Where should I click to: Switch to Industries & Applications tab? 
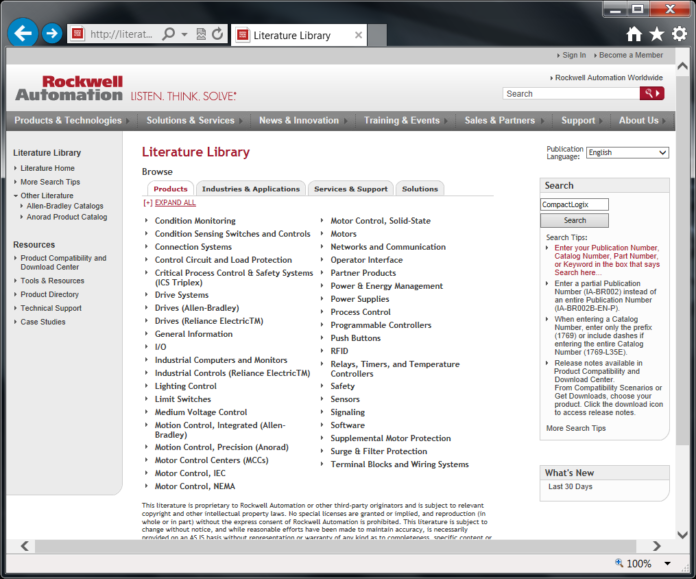(251, 189)
